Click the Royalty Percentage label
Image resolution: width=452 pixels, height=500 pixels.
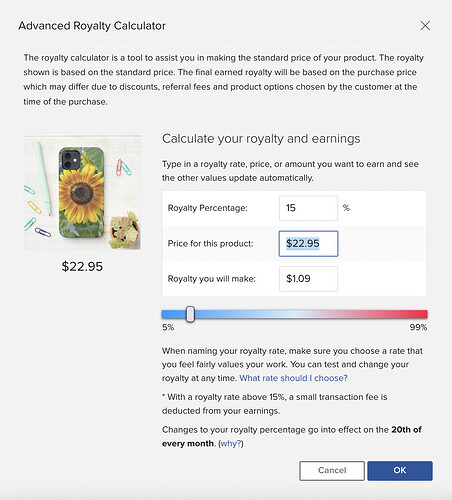208,208
